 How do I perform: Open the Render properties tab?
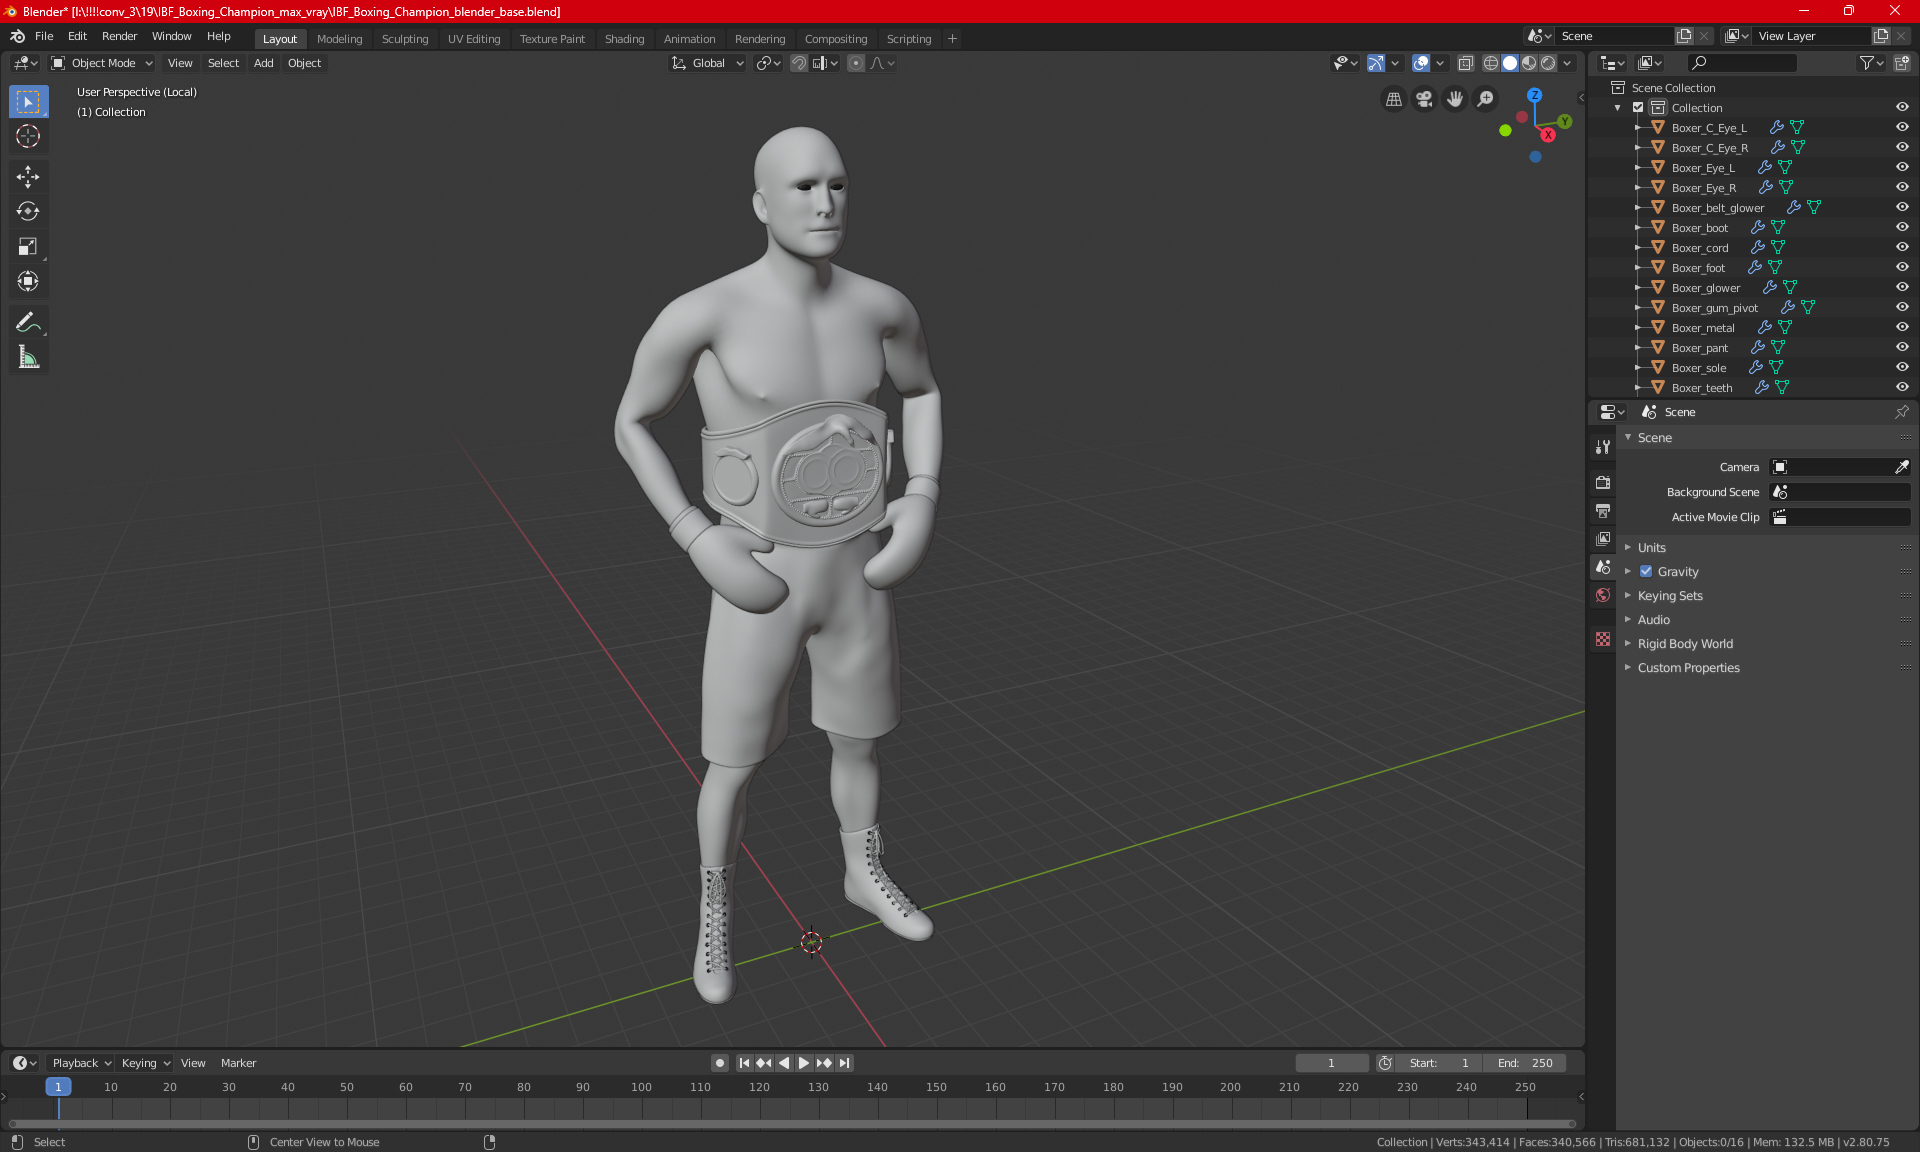pos(1603,482)
